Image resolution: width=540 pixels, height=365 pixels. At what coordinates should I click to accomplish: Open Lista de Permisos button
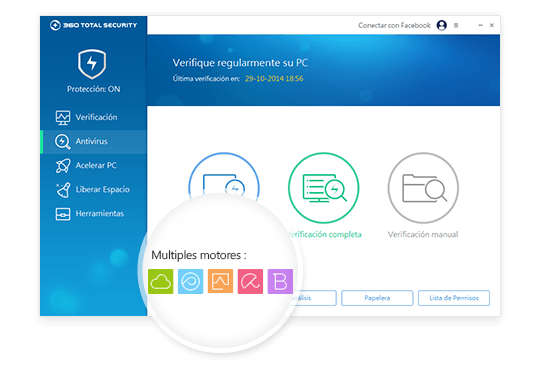454,298
